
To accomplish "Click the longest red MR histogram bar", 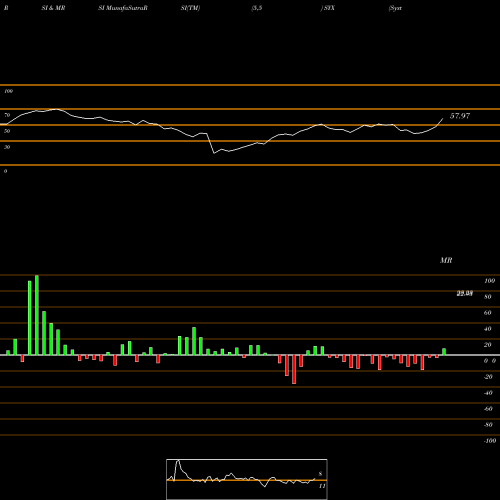I will (294, 369).
